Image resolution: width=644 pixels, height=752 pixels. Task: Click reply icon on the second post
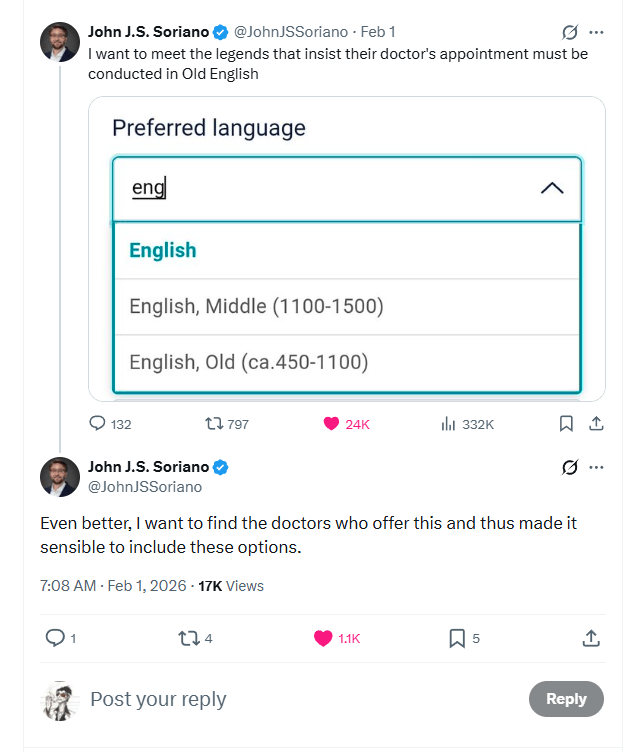pos(56,638)
